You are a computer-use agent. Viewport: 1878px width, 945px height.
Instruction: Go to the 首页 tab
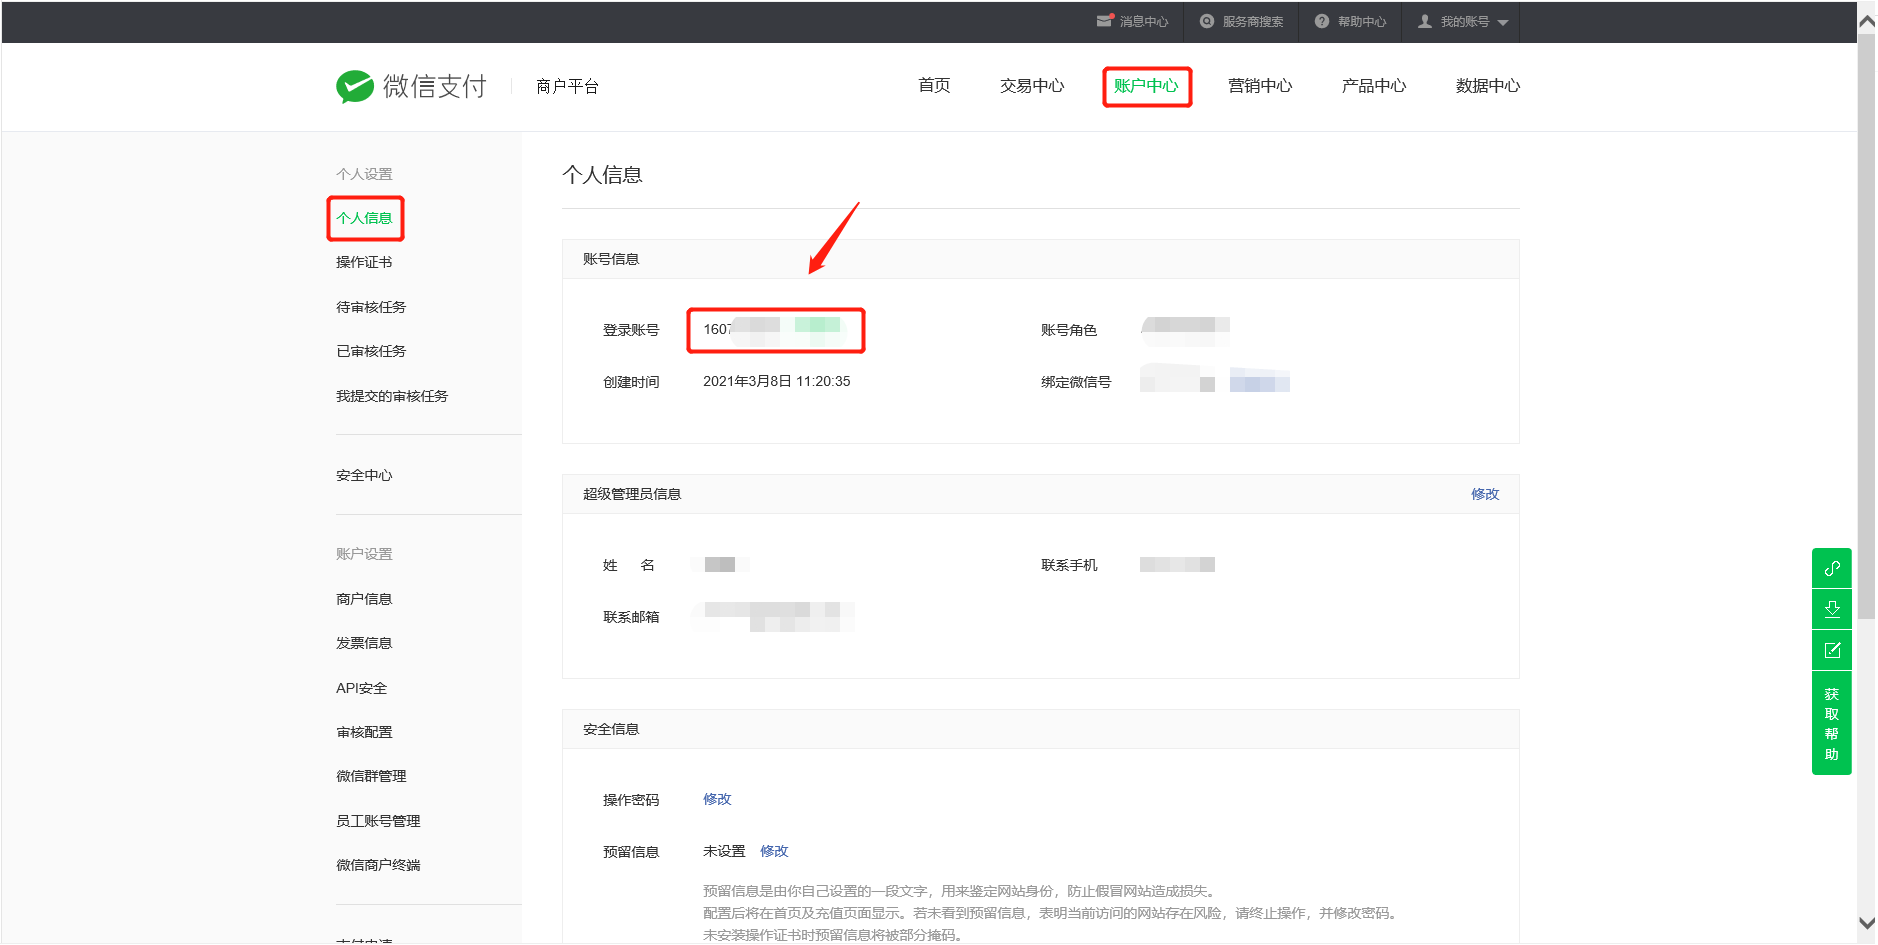[934, 86]
